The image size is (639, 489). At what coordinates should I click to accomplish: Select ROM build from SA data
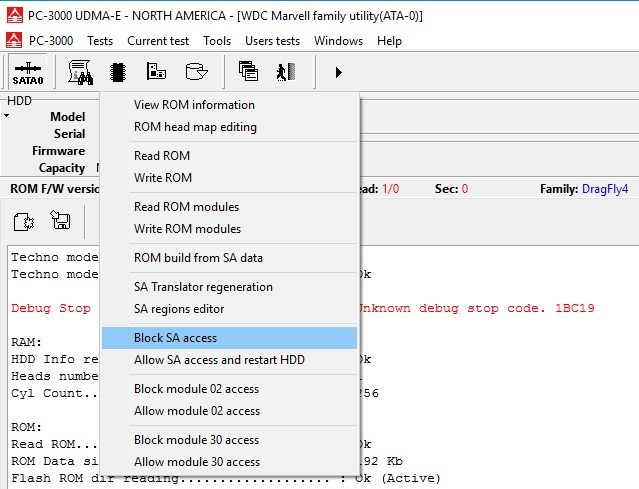[x=229, y=258]
